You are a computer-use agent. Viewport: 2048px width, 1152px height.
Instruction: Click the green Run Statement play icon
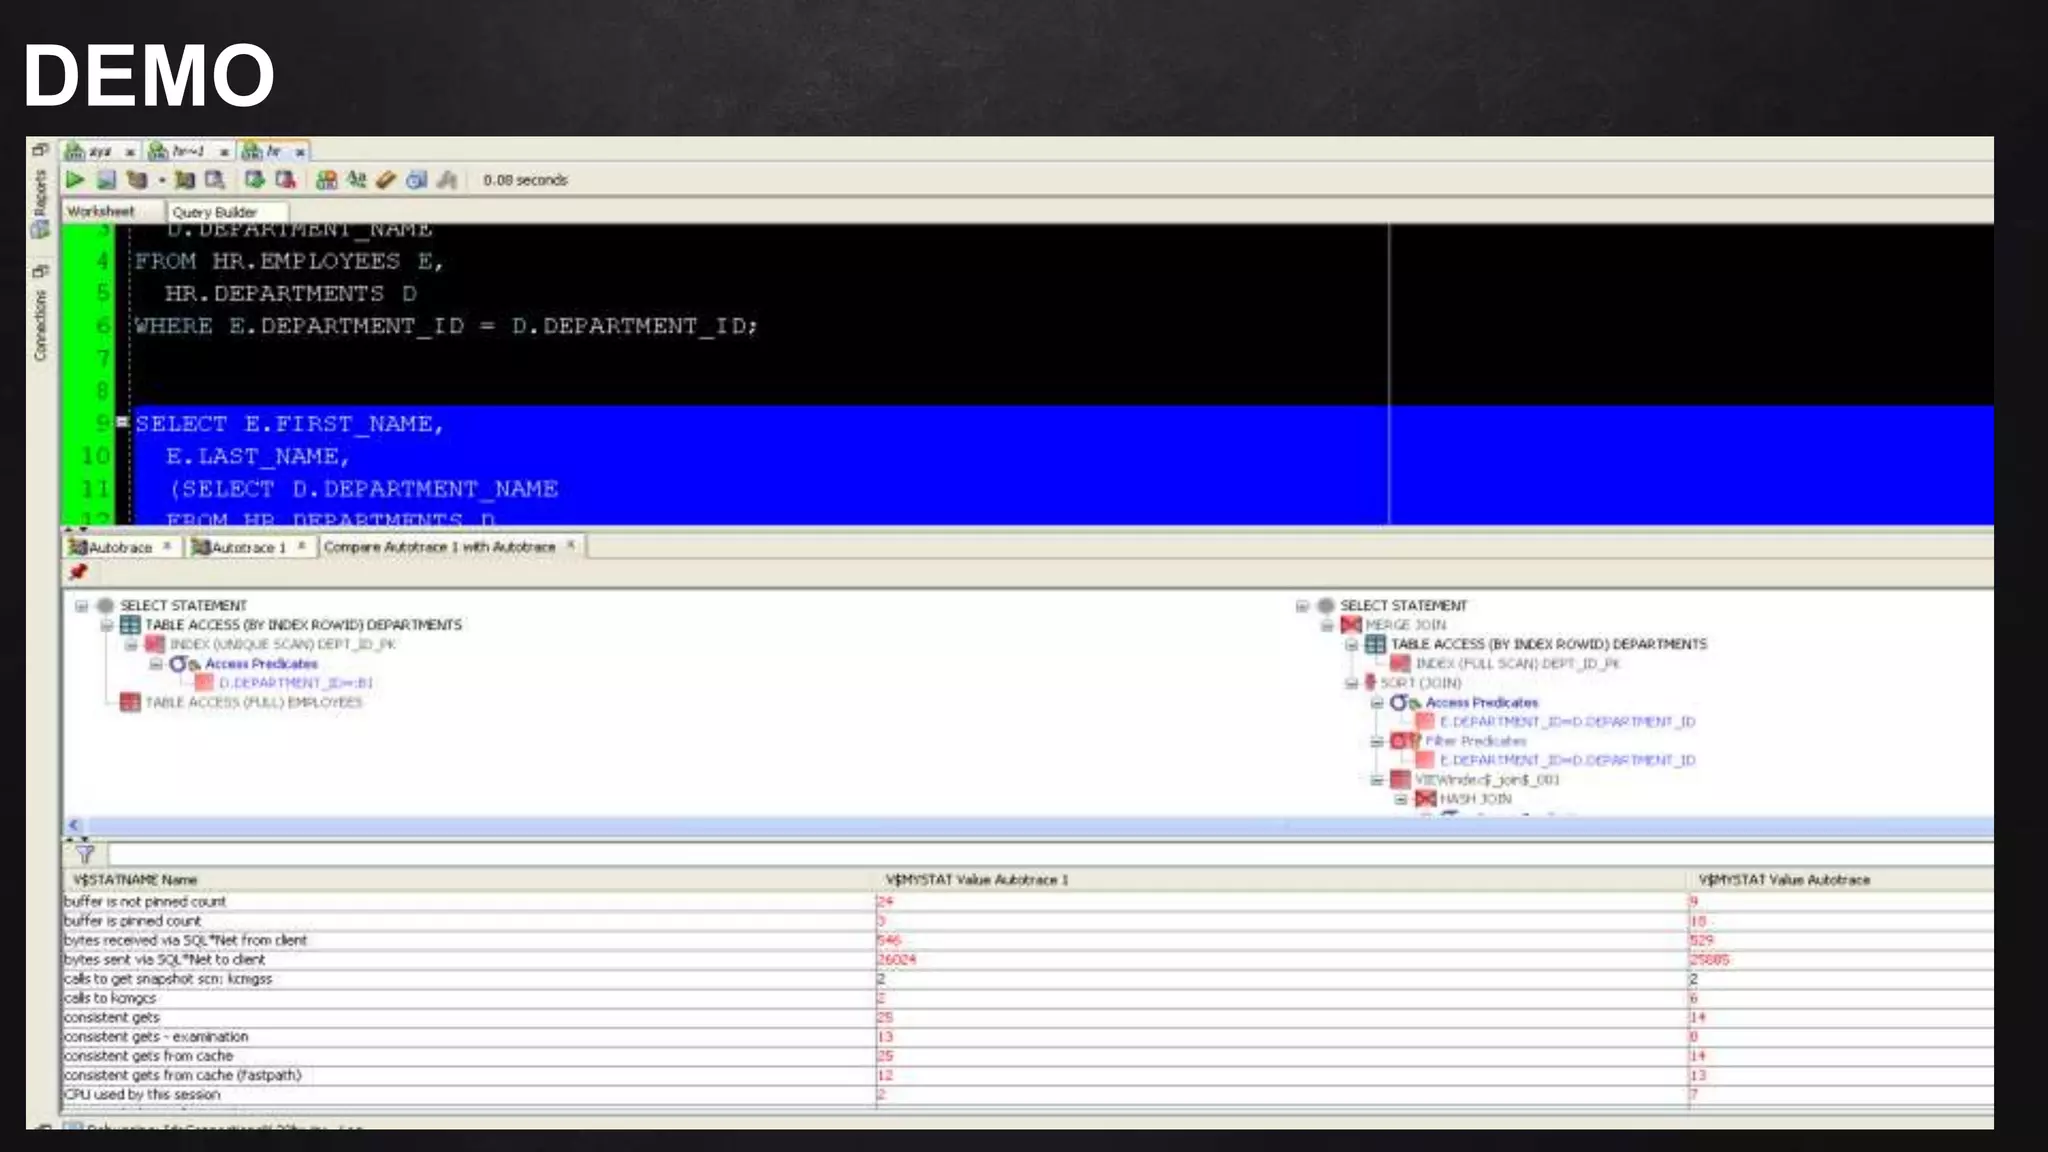point(75,180)
